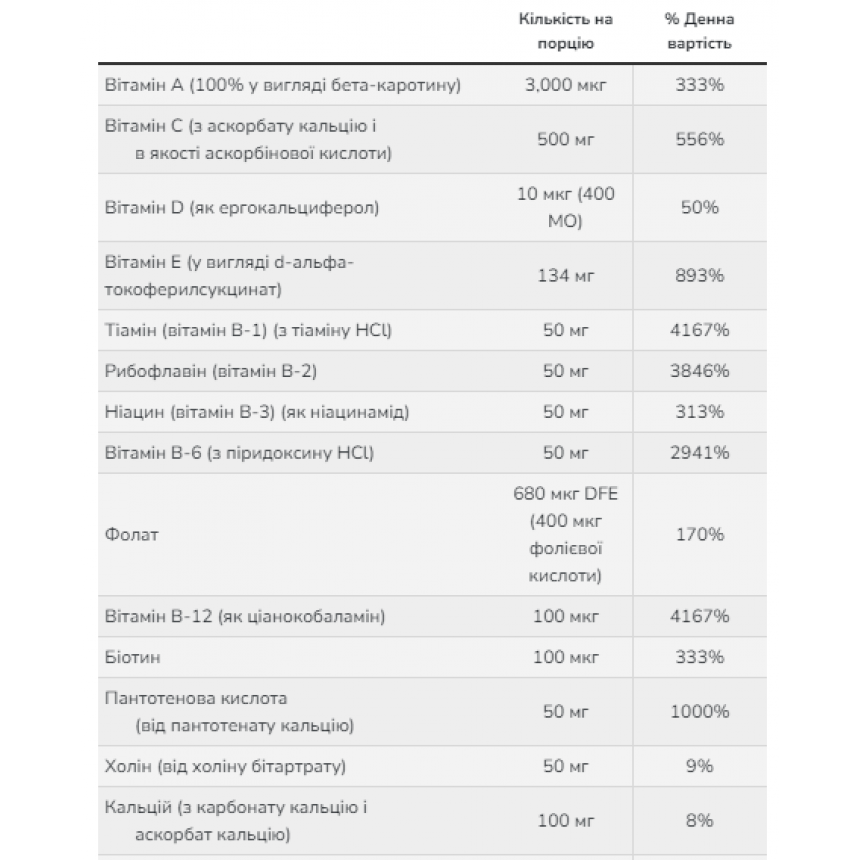
Task: Click the 3,000 мкг amount cell
Action: coord(565,85)
